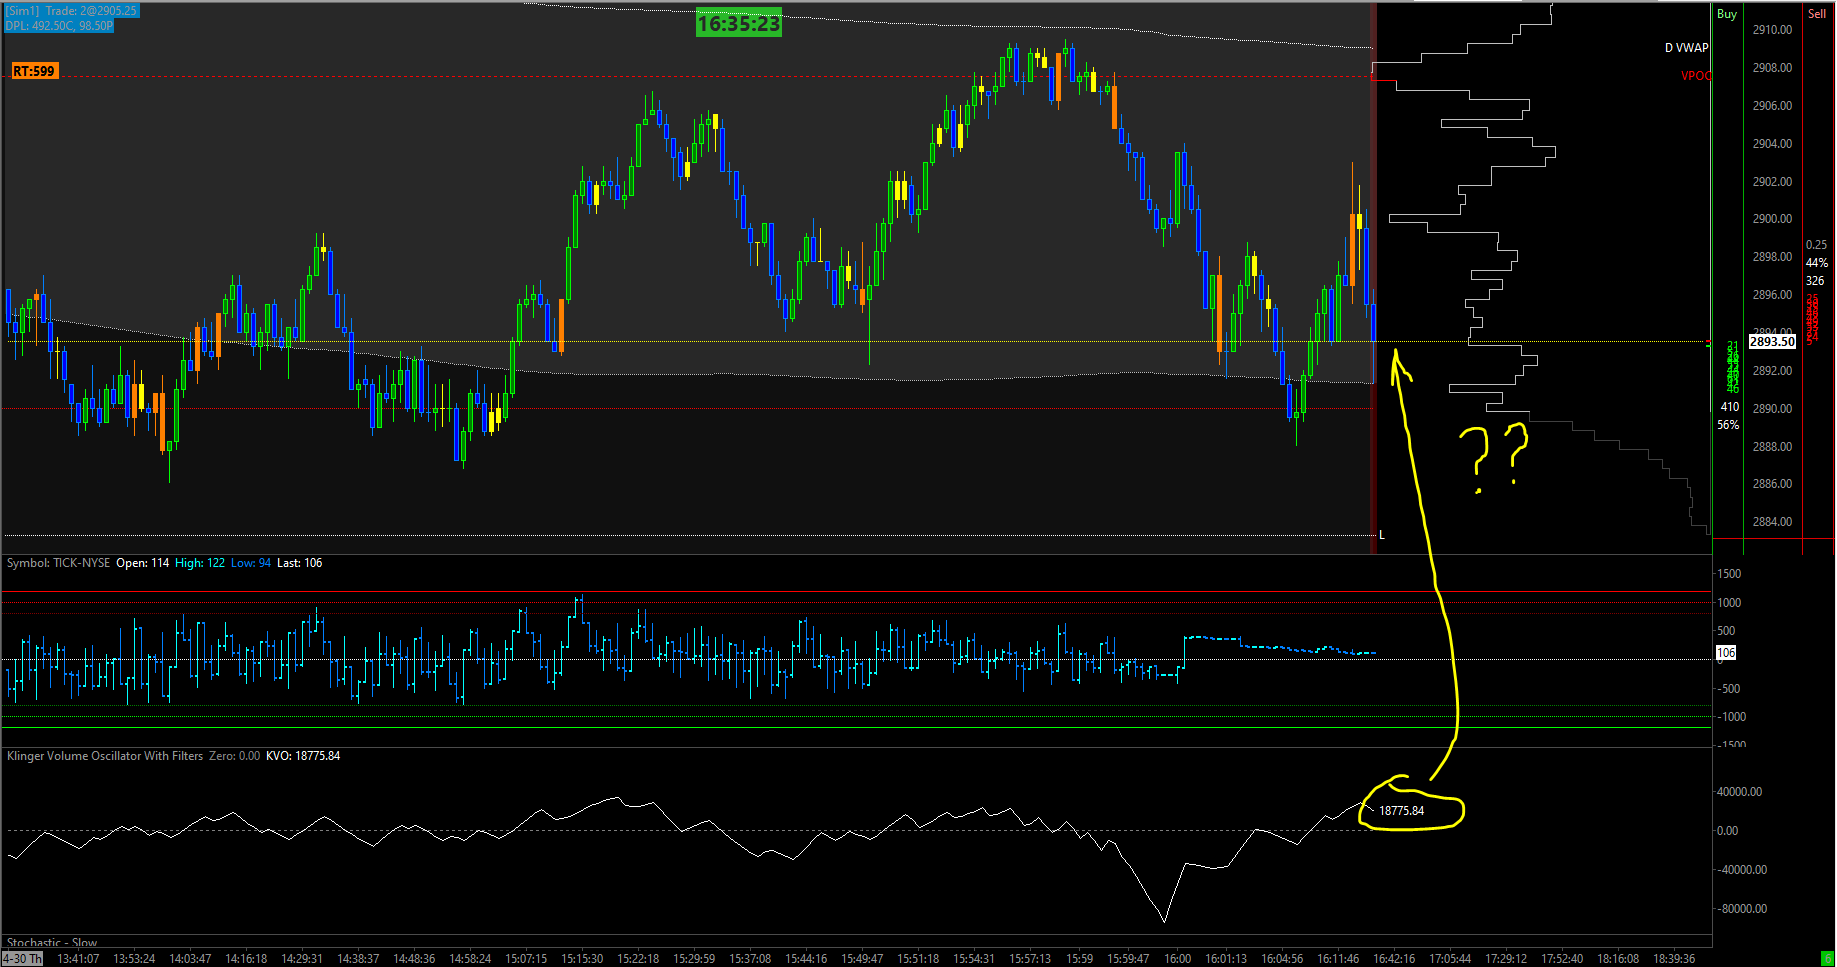Click the red VPOC label

click(x=1696, y=76)
